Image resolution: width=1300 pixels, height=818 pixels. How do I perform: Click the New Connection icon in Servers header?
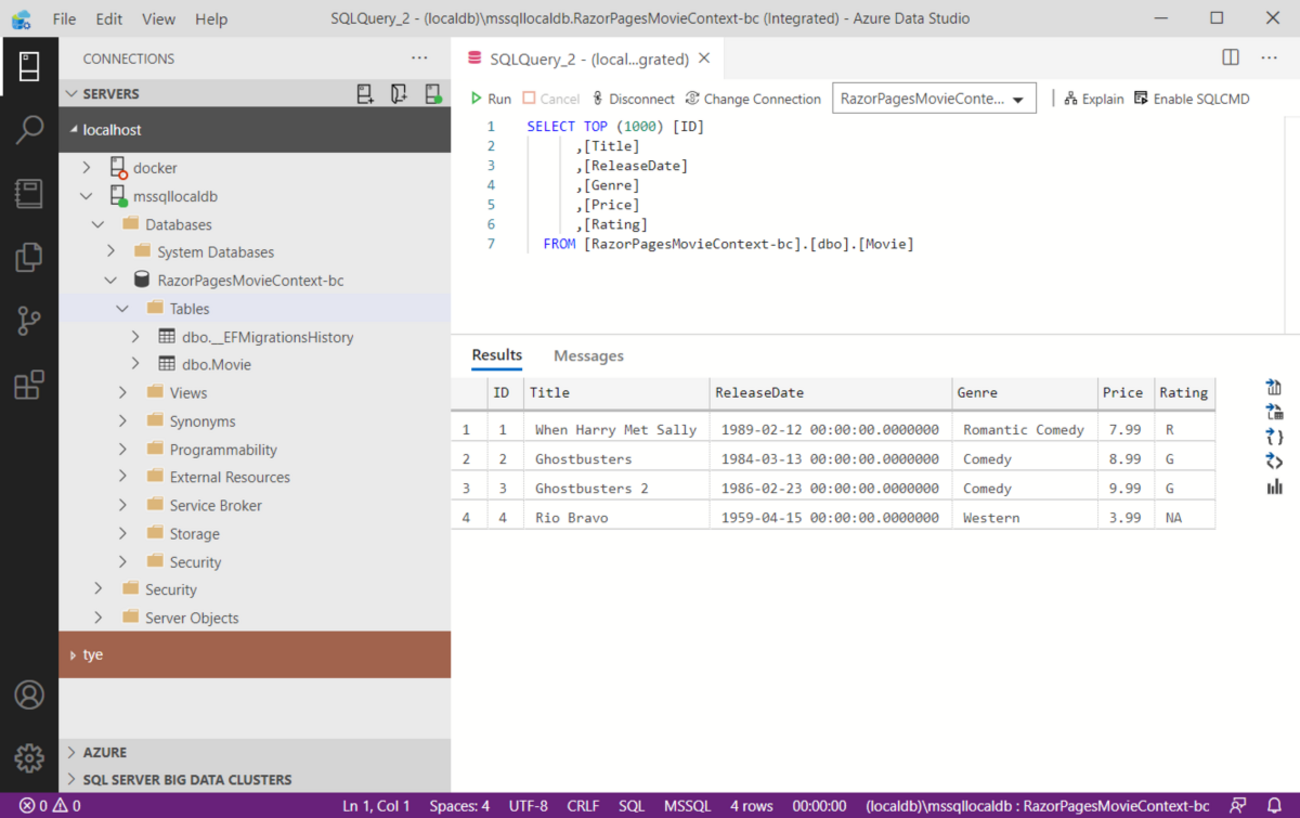click(x=365, y=94)
